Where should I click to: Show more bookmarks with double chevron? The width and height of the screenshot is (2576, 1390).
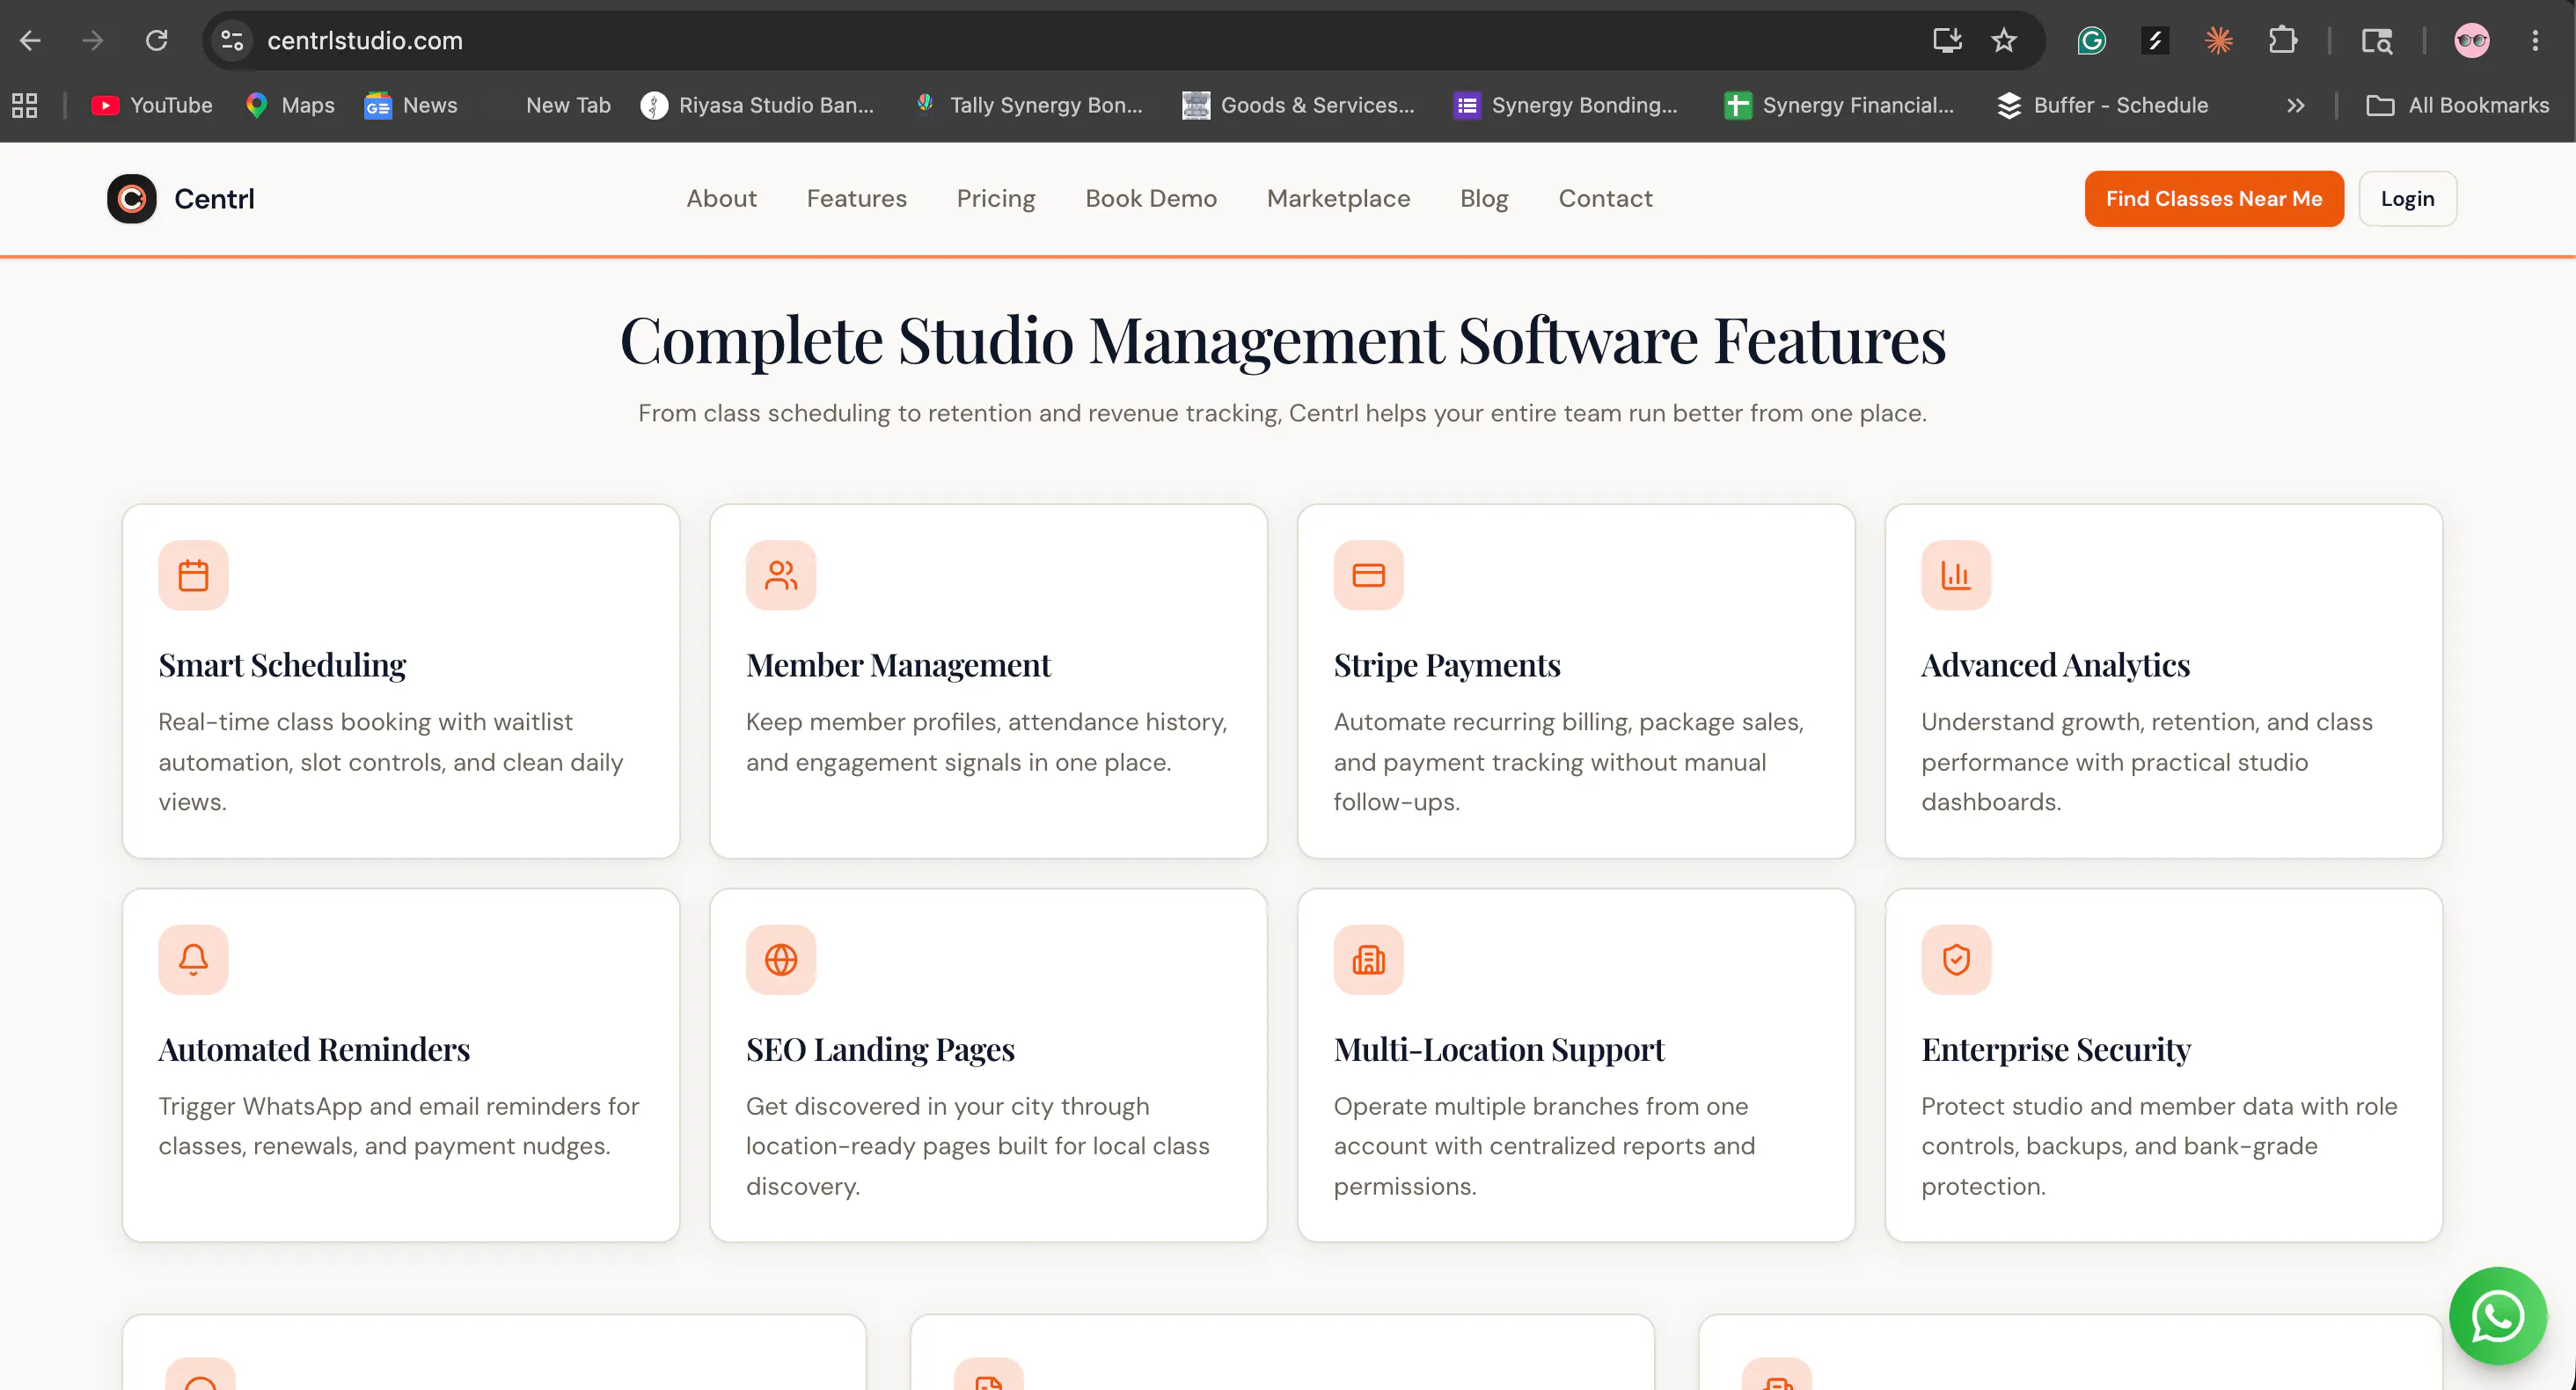coord(2296,105)
